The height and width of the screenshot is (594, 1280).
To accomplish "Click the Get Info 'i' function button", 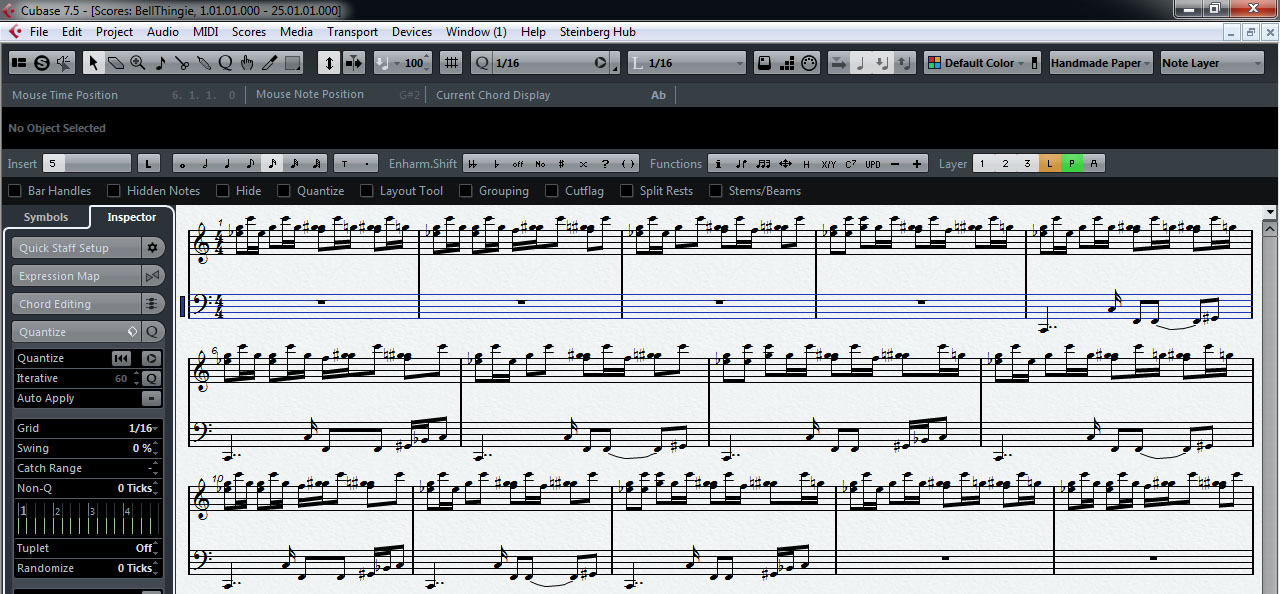I will click(x=719, y=164).
